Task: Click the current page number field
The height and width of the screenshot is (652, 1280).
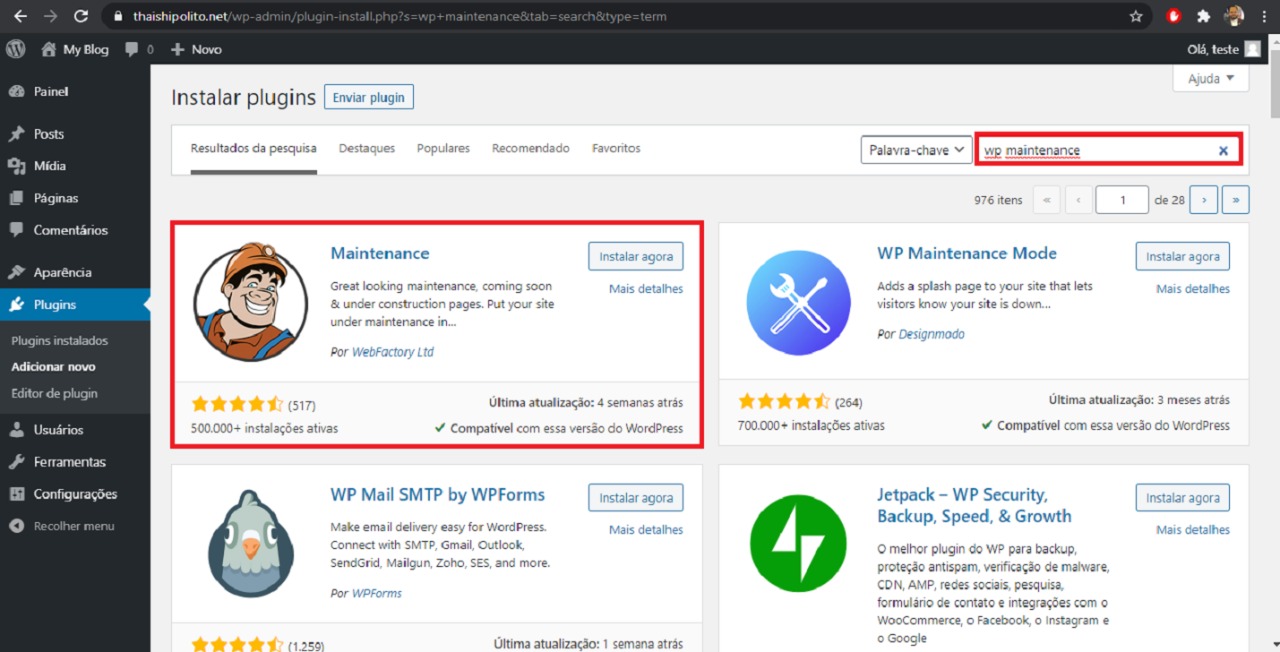Action: 1122,200
